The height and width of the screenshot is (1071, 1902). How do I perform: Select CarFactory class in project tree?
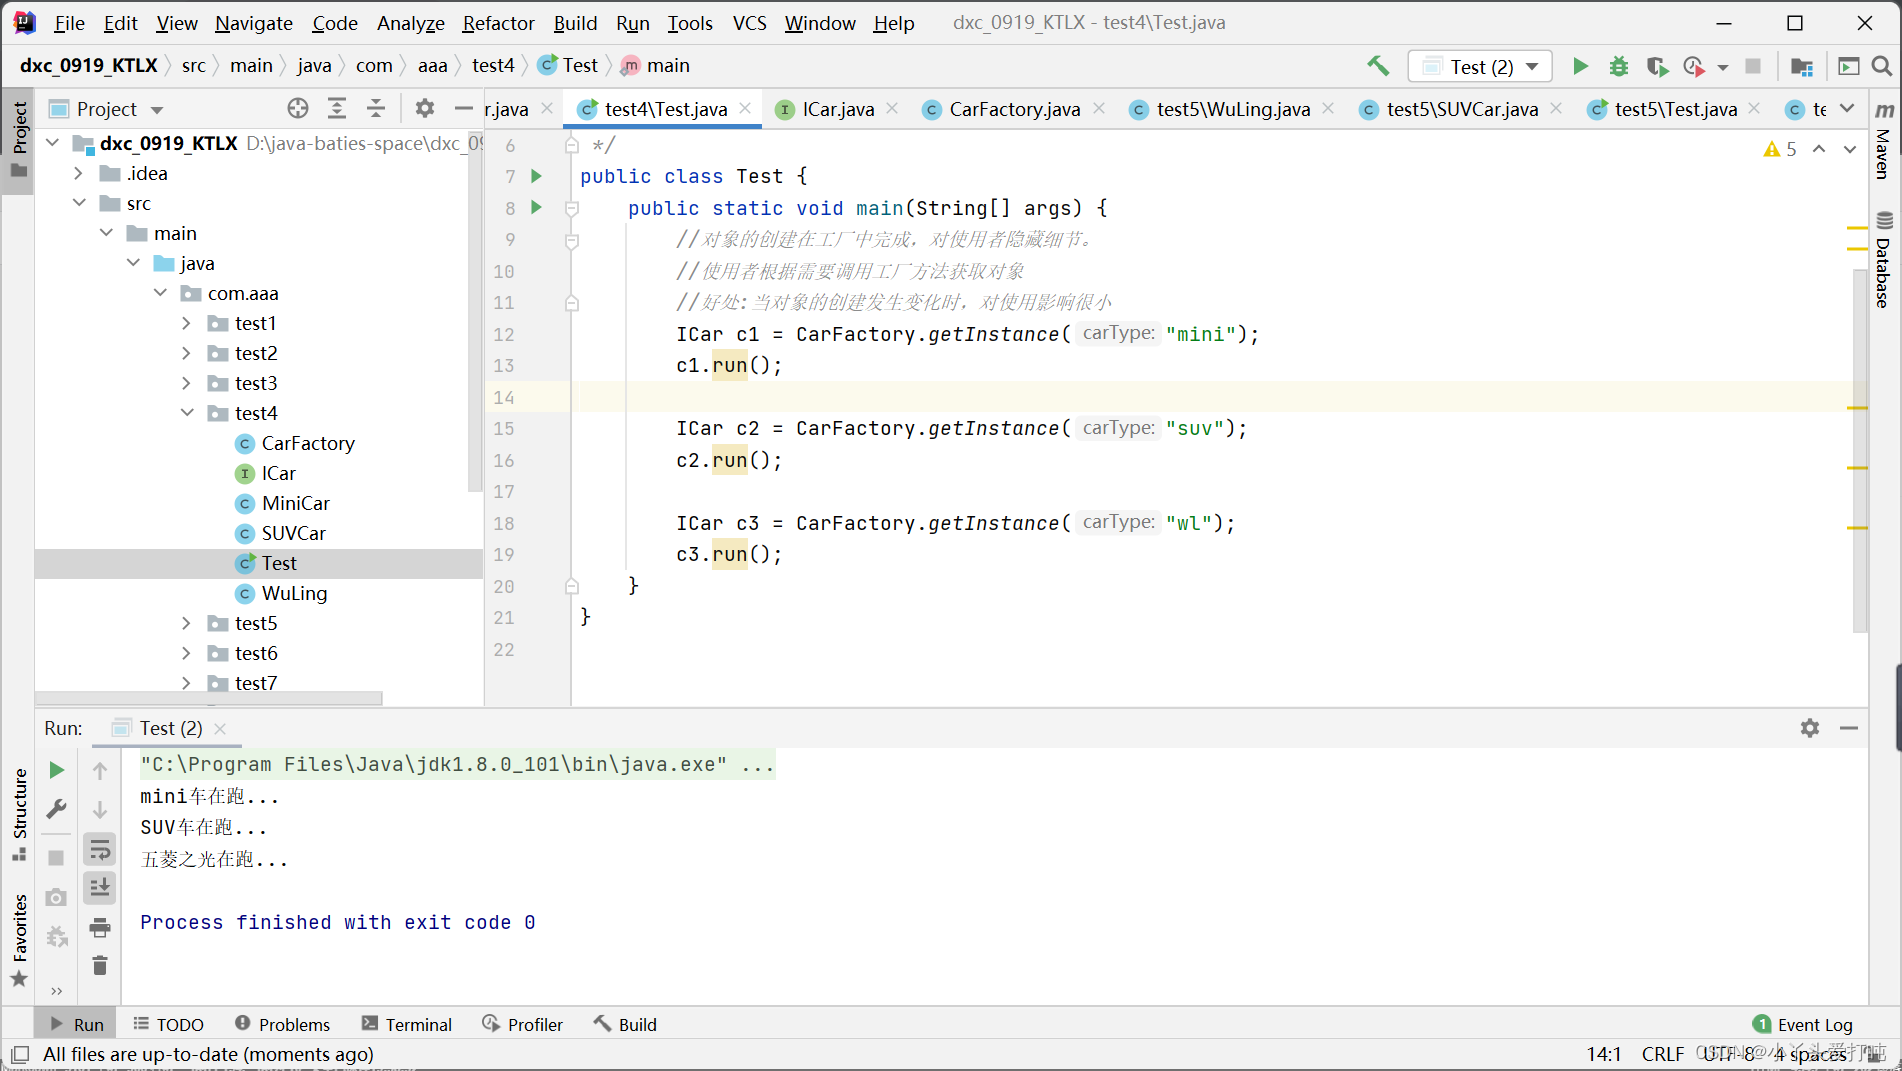[307, 443]
